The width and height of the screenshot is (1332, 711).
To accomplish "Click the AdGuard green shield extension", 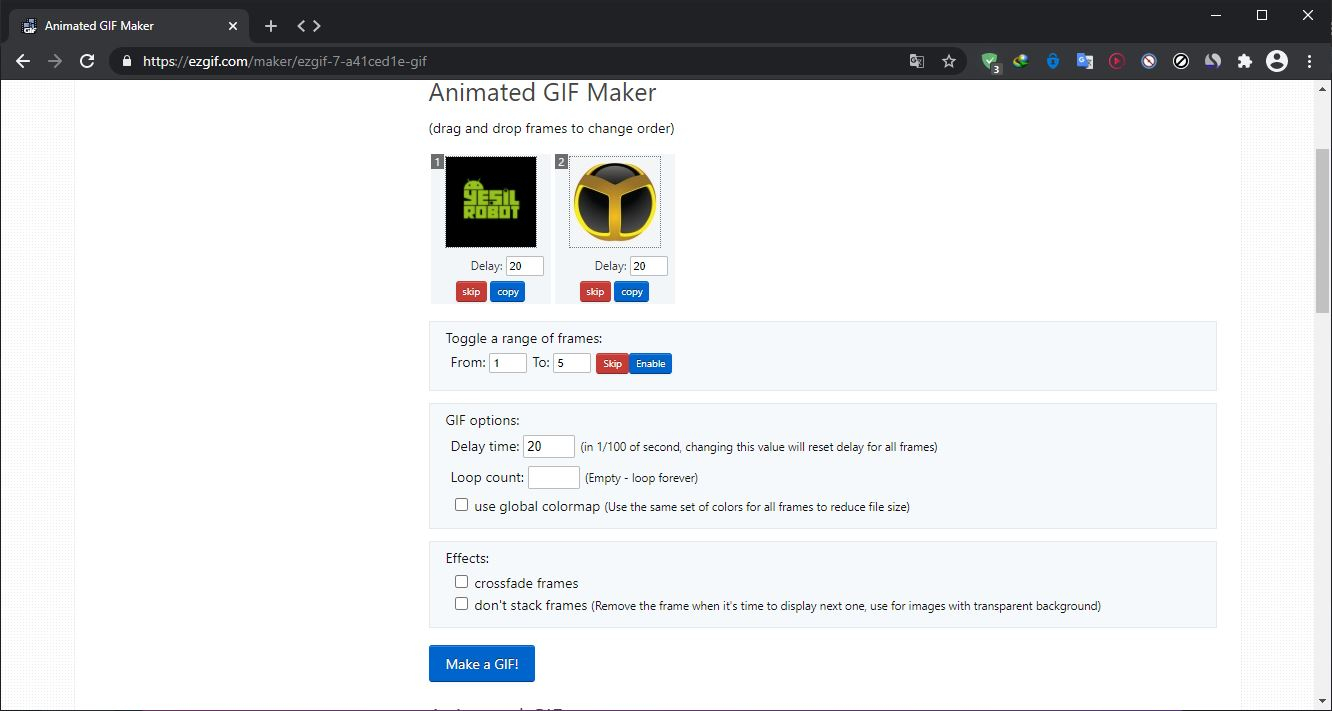I will [x=989, y=61].
